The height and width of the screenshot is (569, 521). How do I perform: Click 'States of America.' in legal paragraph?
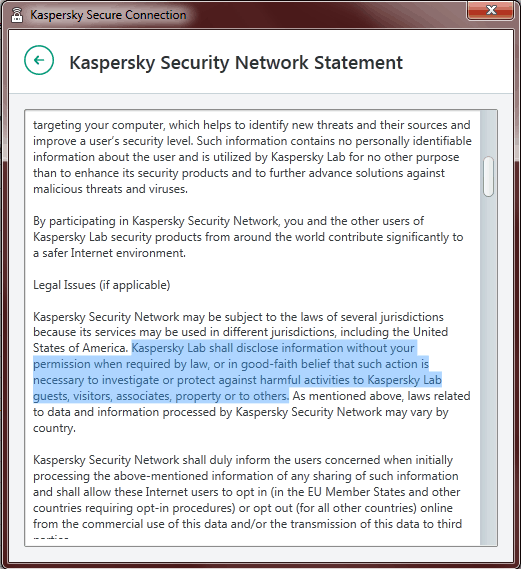tap(80, 348)
